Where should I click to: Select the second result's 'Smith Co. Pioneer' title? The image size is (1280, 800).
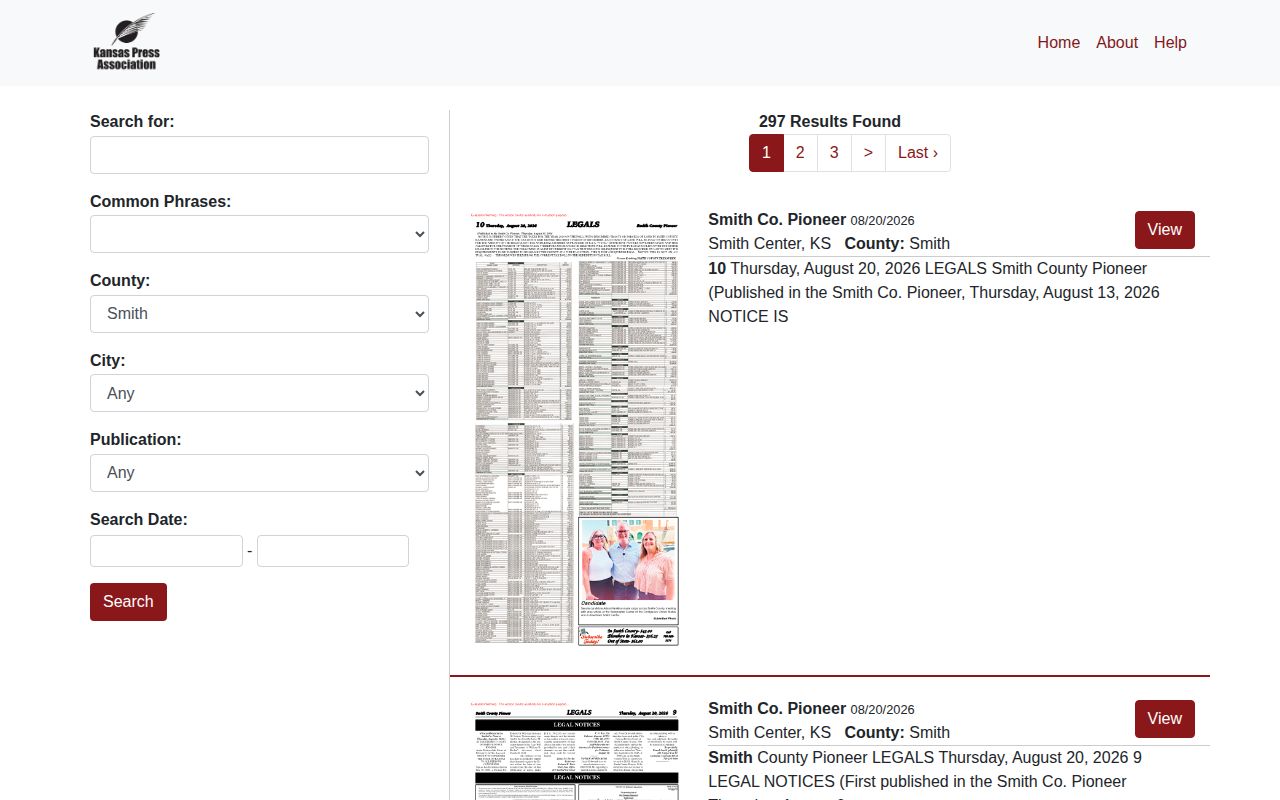777,708
